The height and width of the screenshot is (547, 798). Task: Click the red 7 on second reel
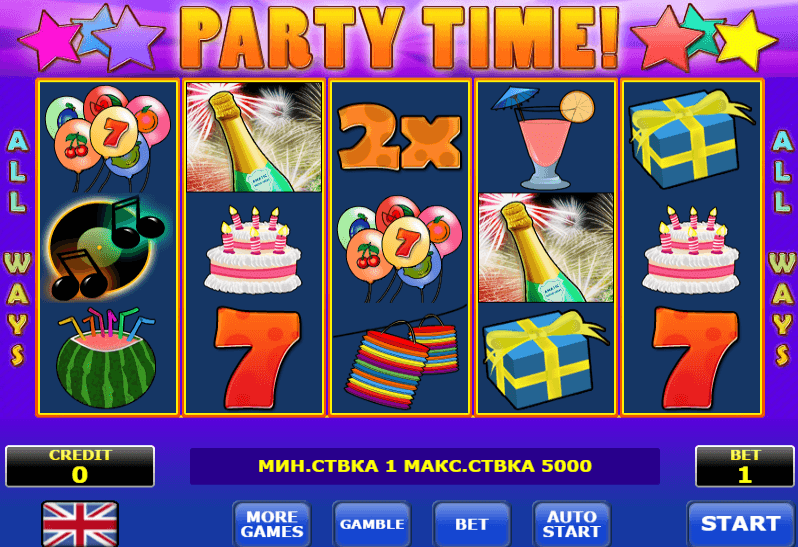pos(256,358)
